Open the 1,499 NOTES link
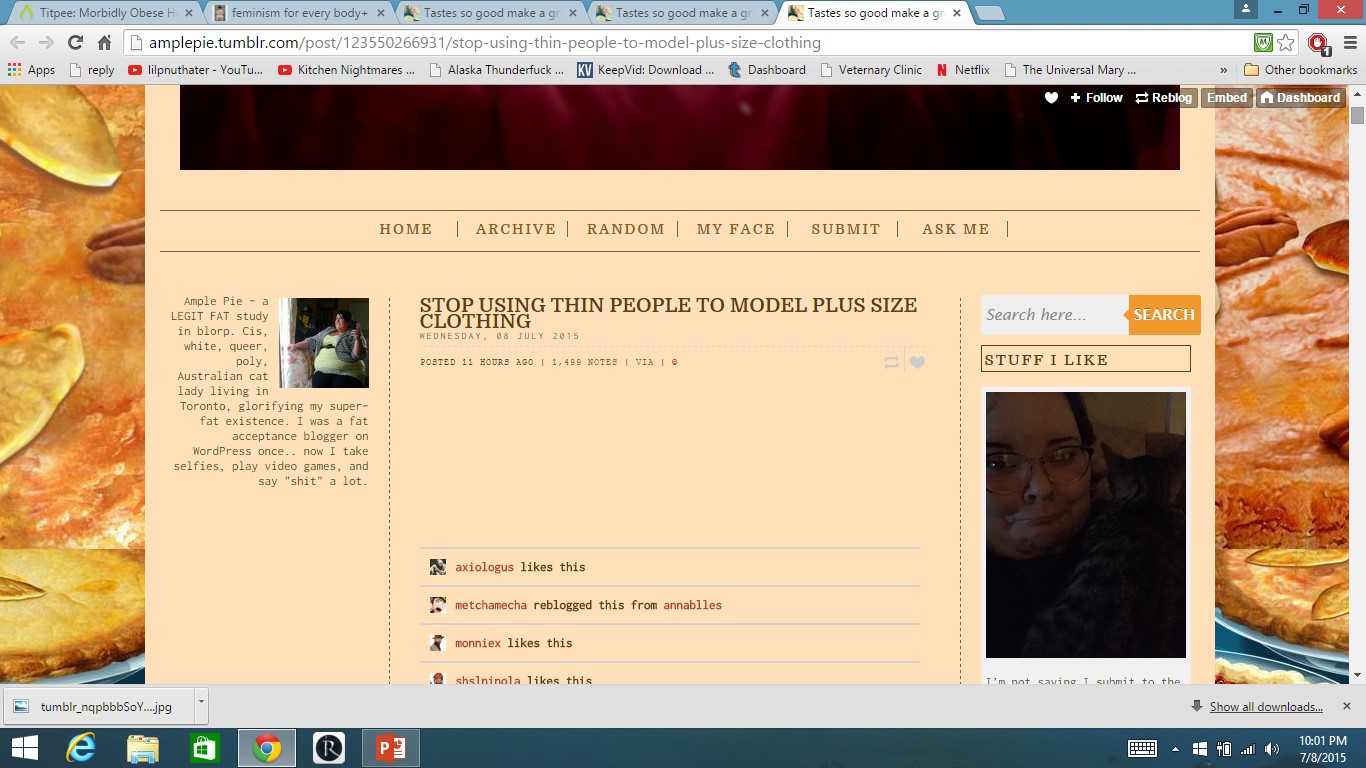Viewport: 1366px width, 768px height. [x=585, y=362]
